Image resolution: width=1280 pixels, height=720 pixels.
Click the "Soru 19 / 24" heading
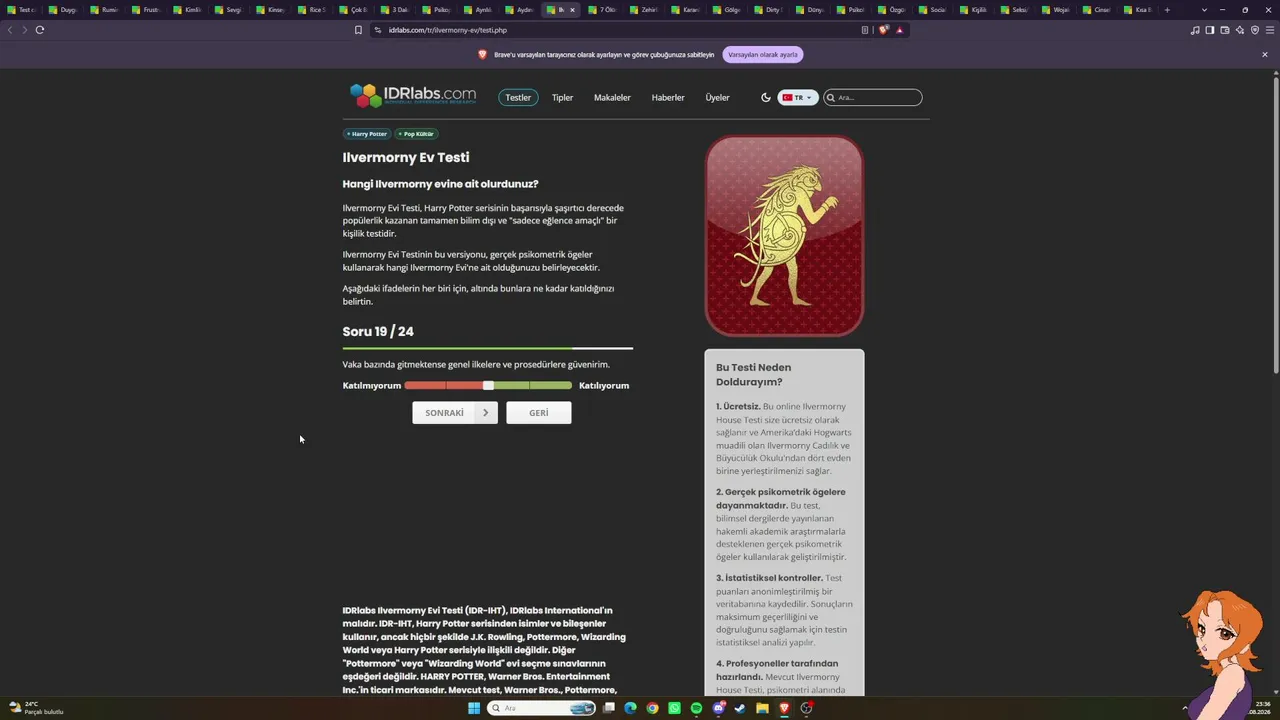(x=378, y=332)
